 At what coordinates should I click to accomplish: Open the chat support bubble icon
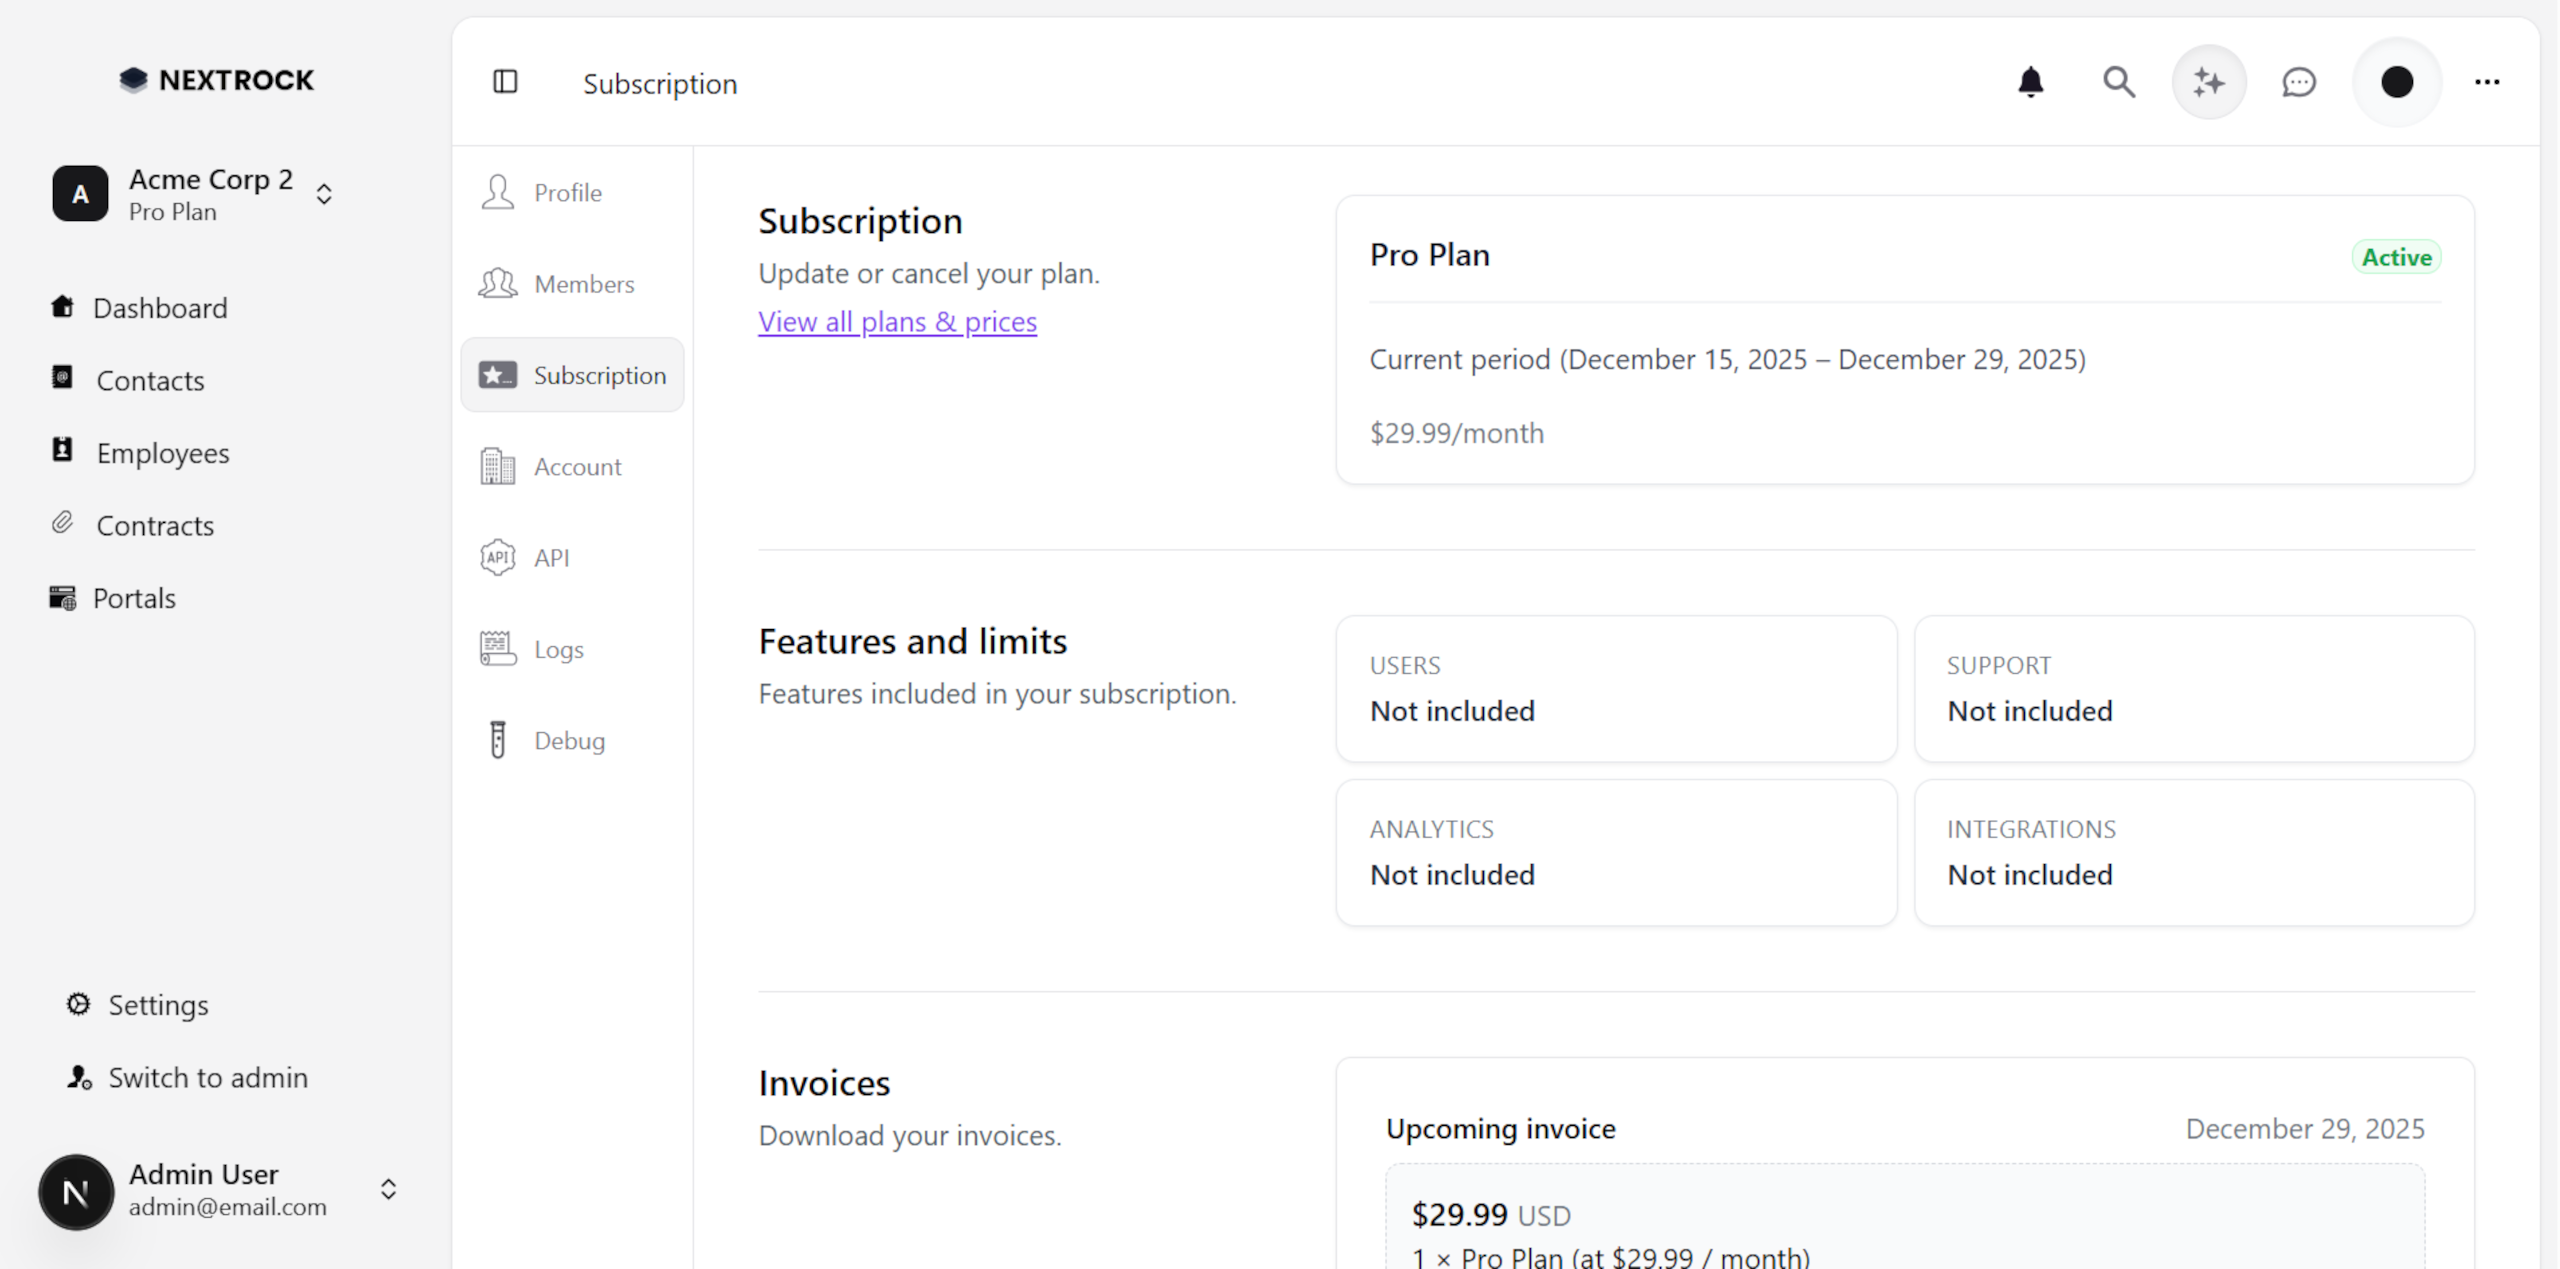tap(2299, 83)
